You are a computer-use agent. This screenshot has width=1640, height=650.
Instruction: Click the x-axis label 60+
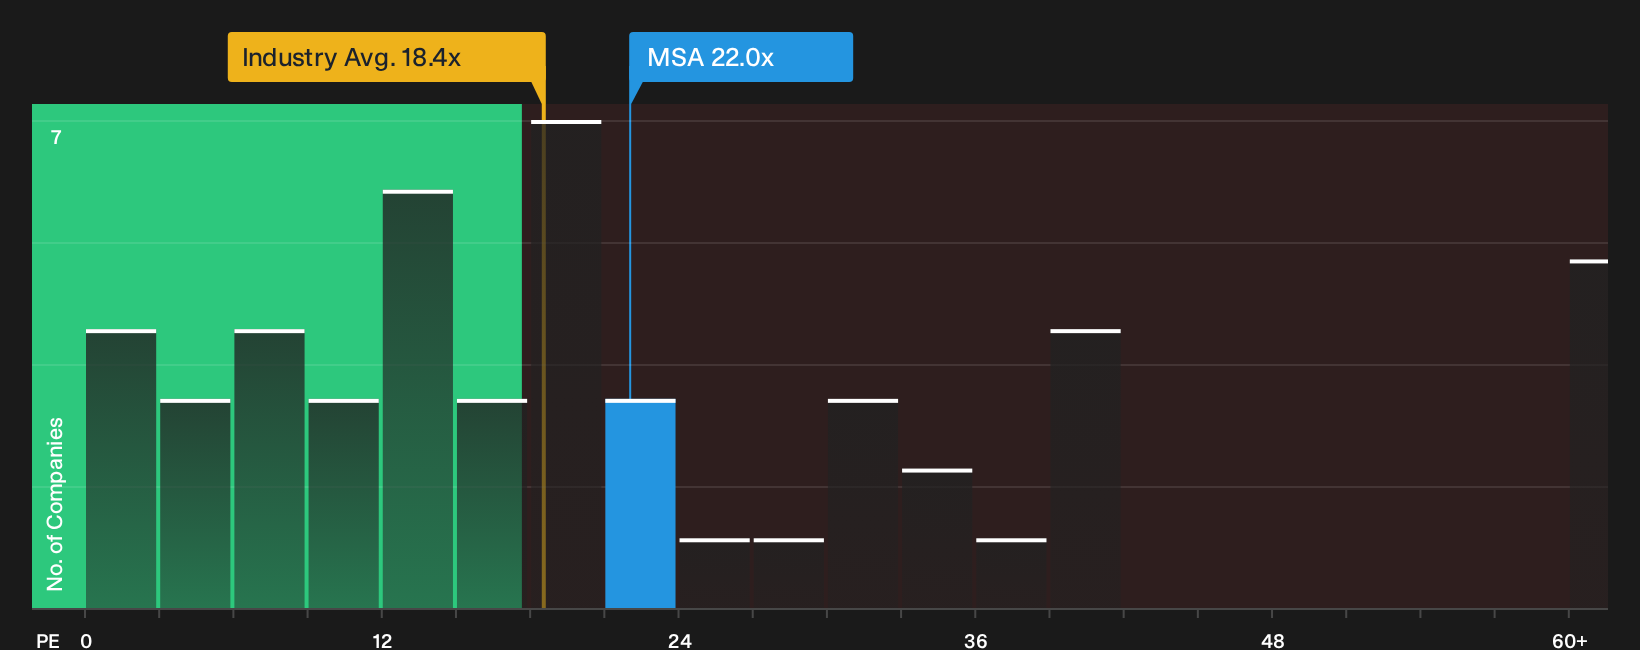click(x=1569, y=641)
